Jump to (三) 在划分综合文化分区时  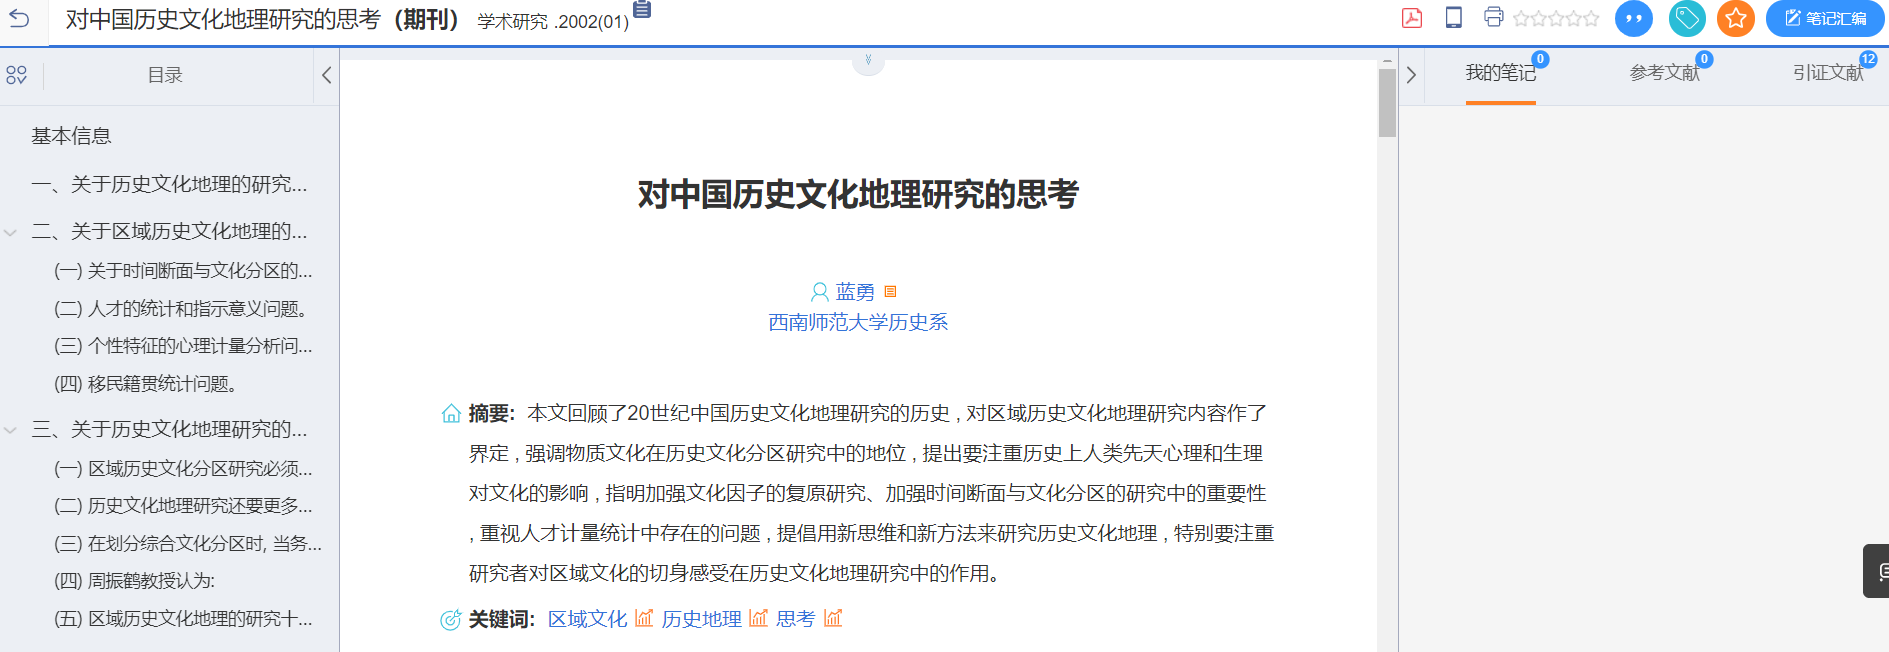(188, 544)
